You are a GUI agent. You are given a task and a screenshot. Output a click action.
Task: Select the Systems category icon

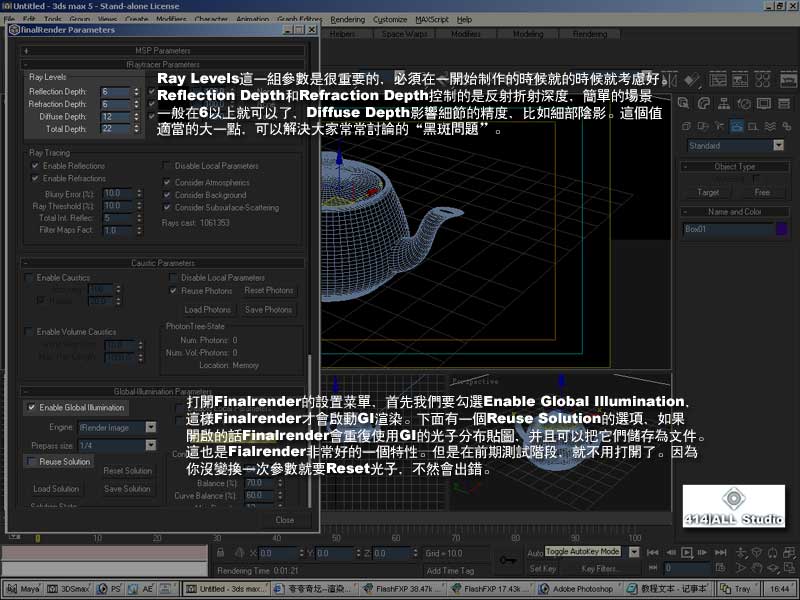pyautogui.click(x=786, y=126)
